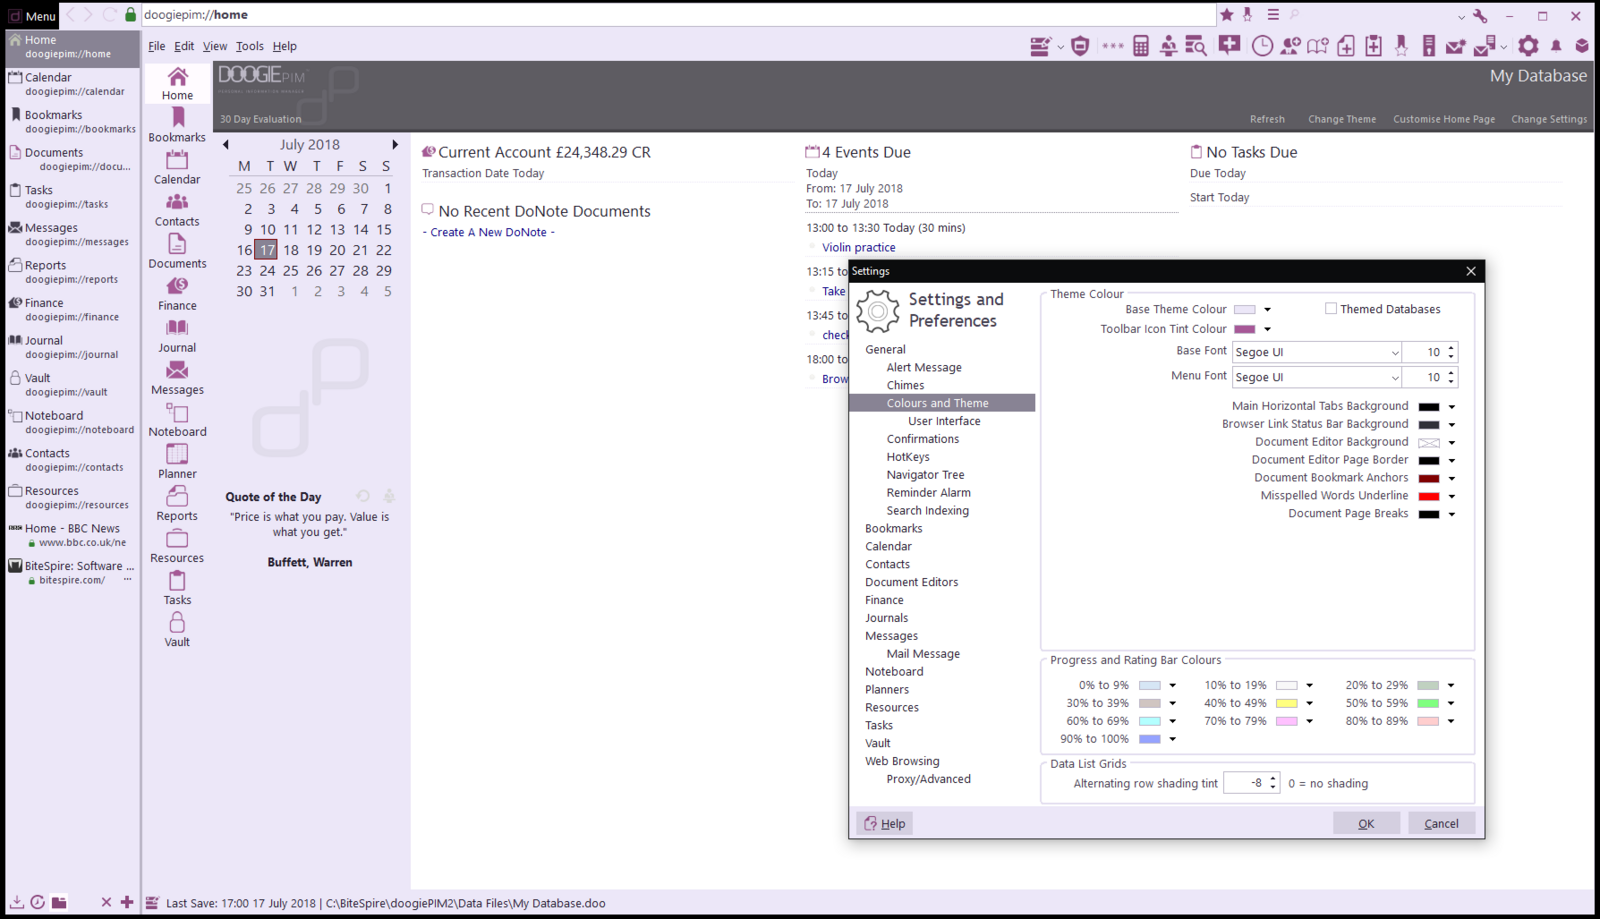
Task: Open Home - BBC News tab in sidebar
Action: point(72,535)
